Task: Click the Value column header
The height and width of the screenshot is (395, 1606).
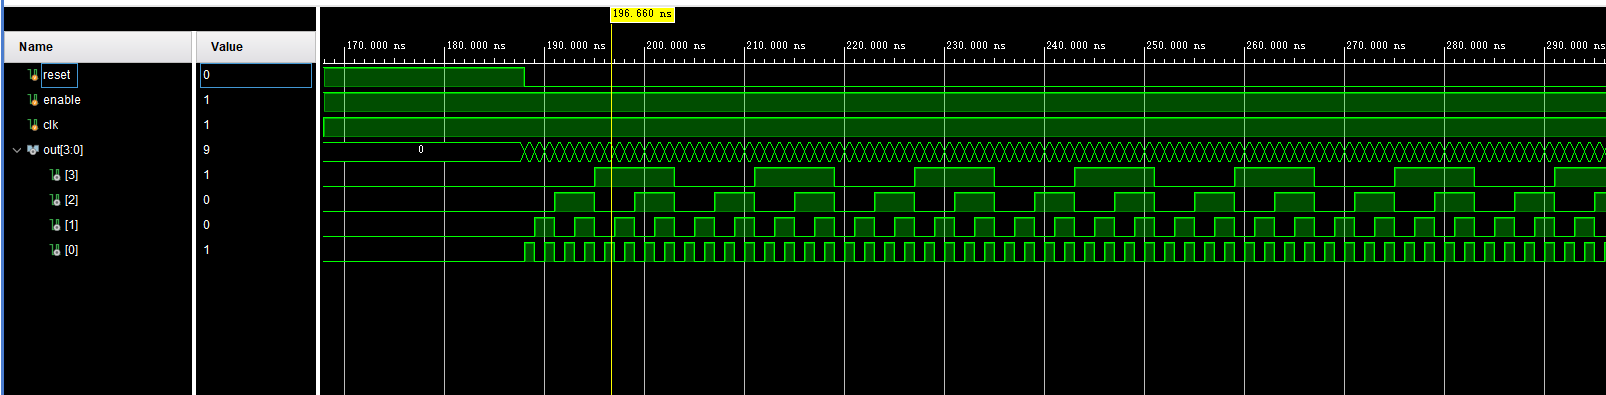Action: pos(257,47)
